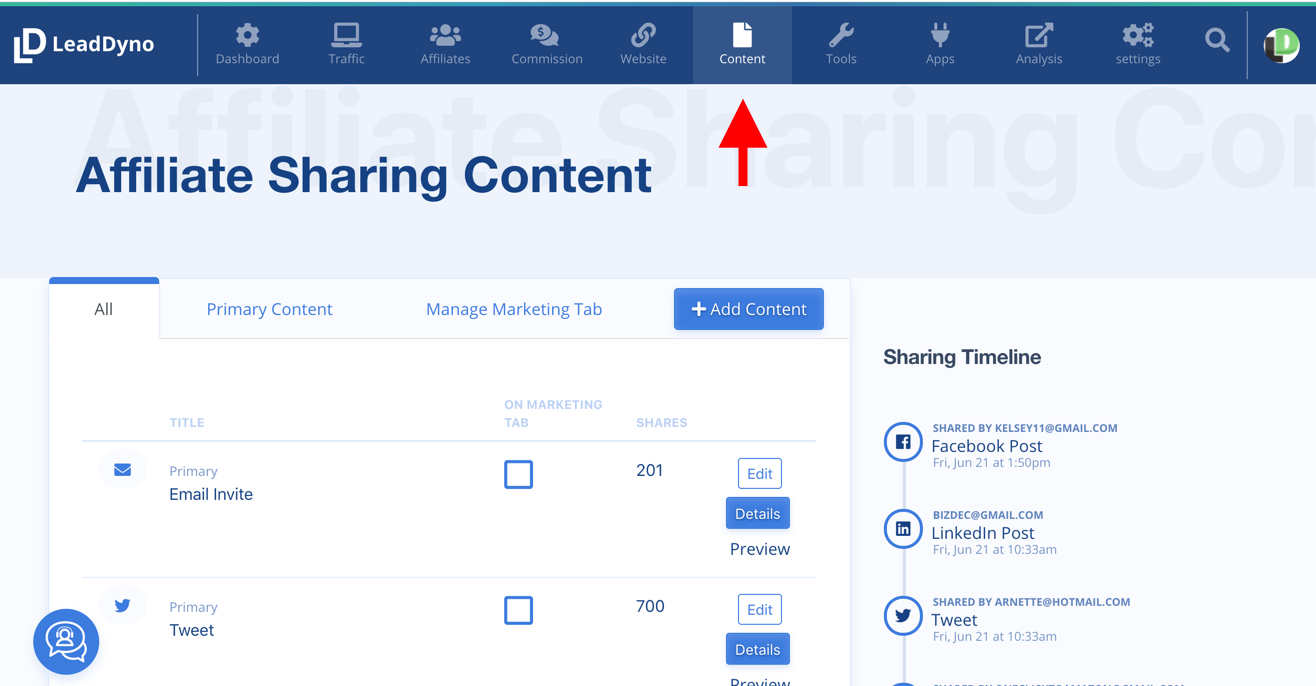Click Fri, Jun 21 at 1:50pm timestamp
This screenshot has height=686, width=1316.
[991, 463]
